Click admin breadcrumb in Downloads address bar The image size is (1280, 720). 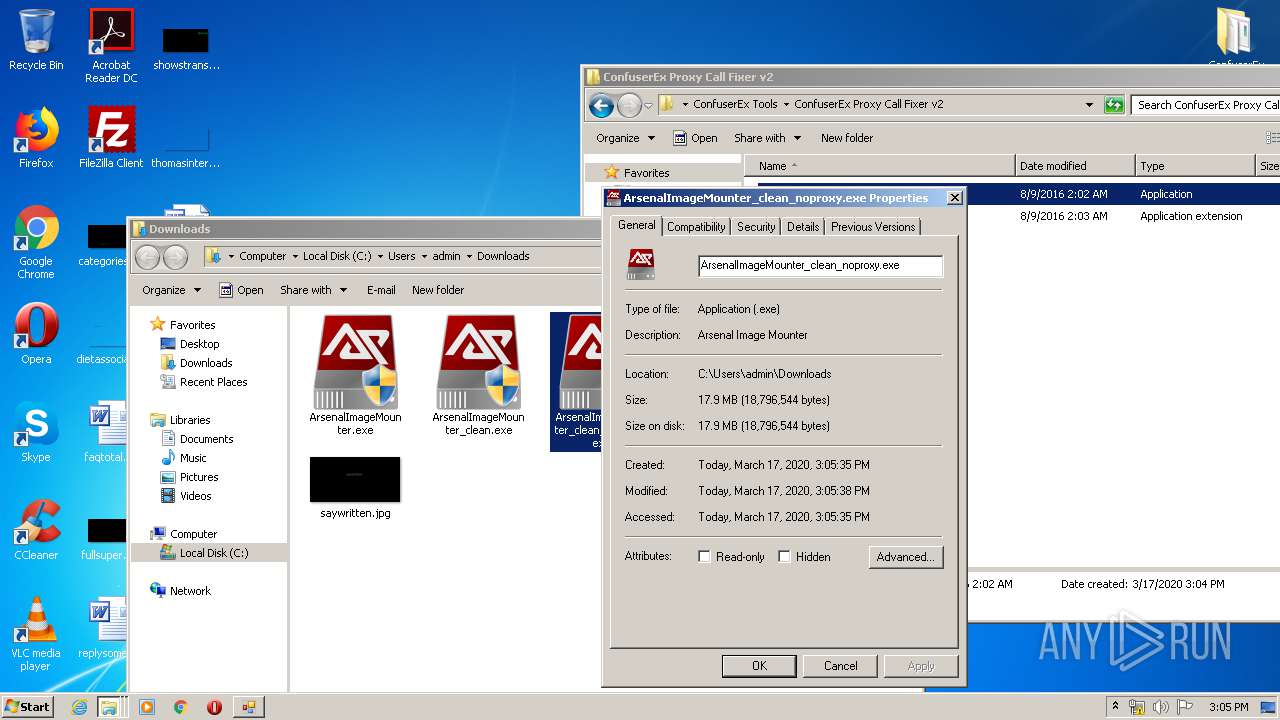point(446,256)
